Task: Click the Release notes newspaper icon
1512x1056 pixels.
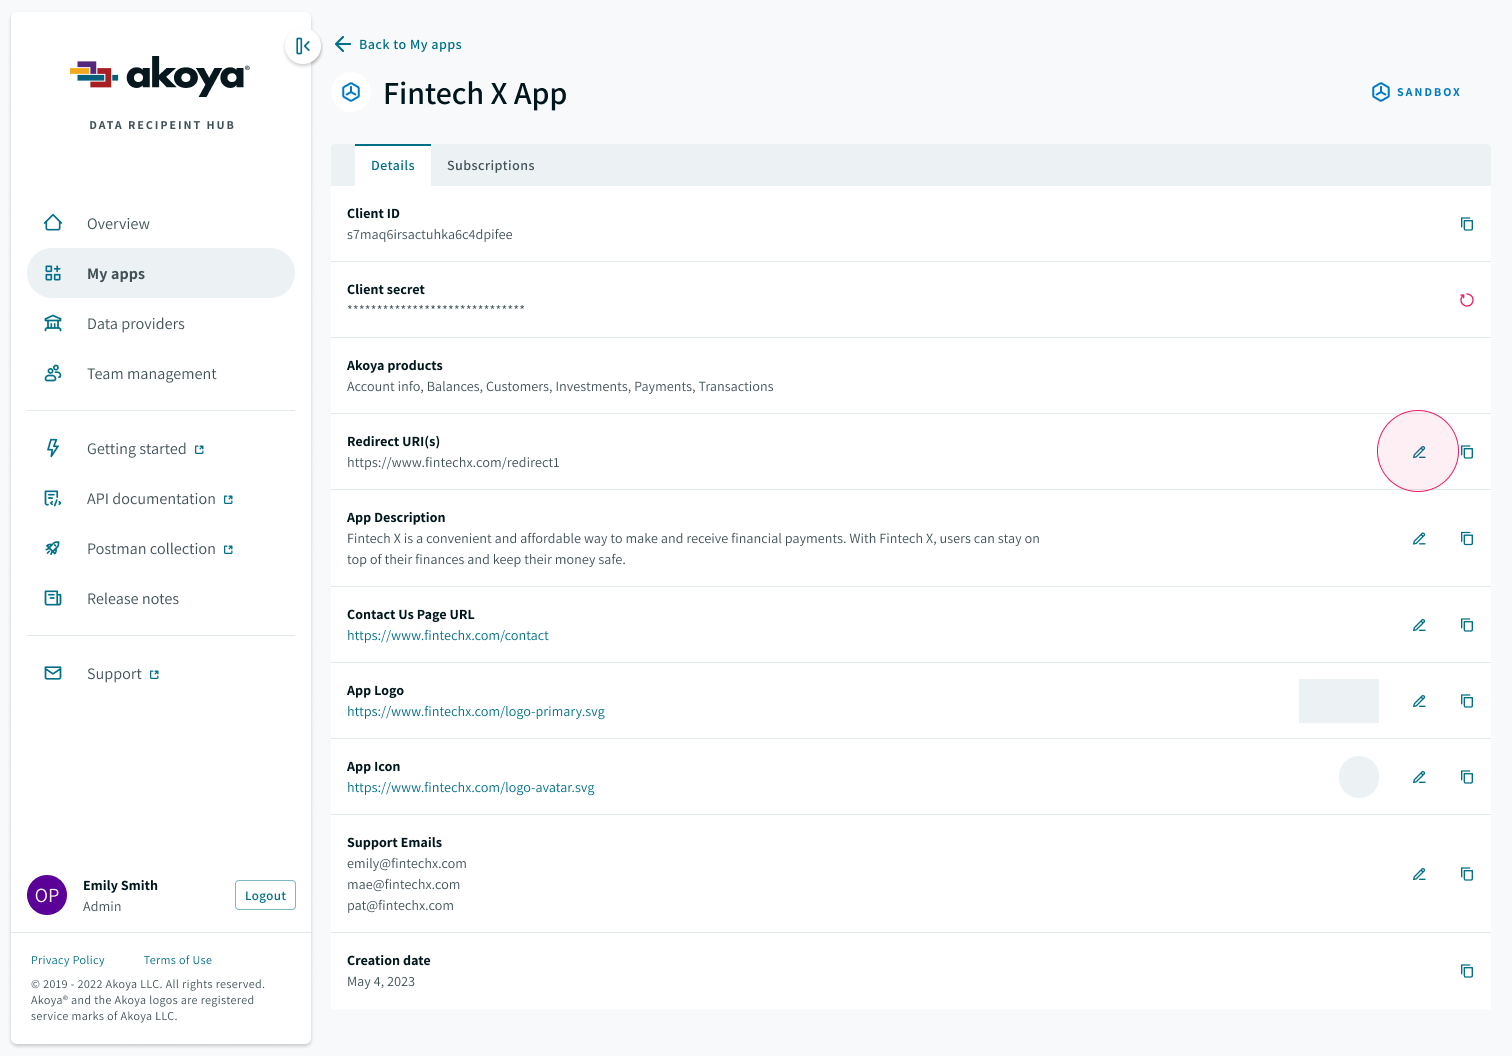Action: pyautogui.click(x=53, y=598)
